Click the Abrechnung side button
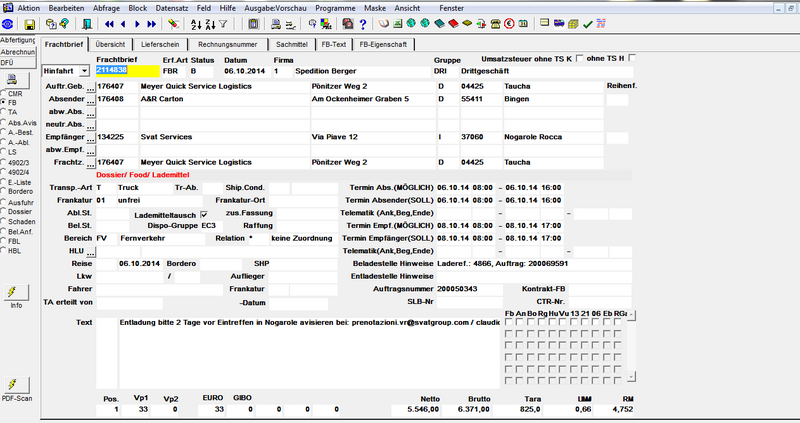 (18, 52)
